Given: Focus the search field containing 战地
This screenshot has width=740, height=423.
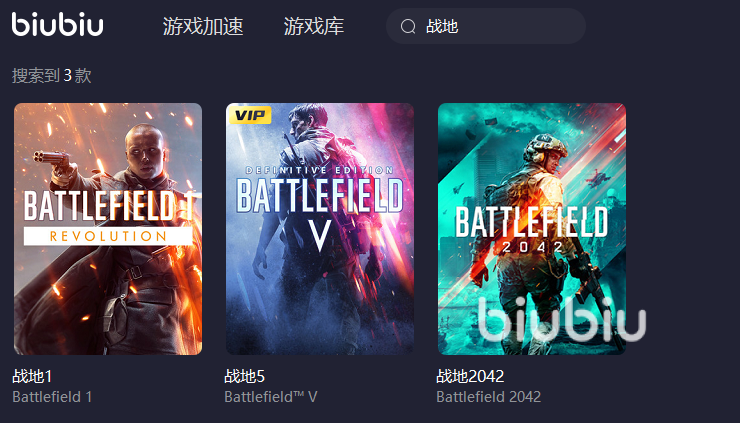Looking at the screenshot, I should coord(486,26).
